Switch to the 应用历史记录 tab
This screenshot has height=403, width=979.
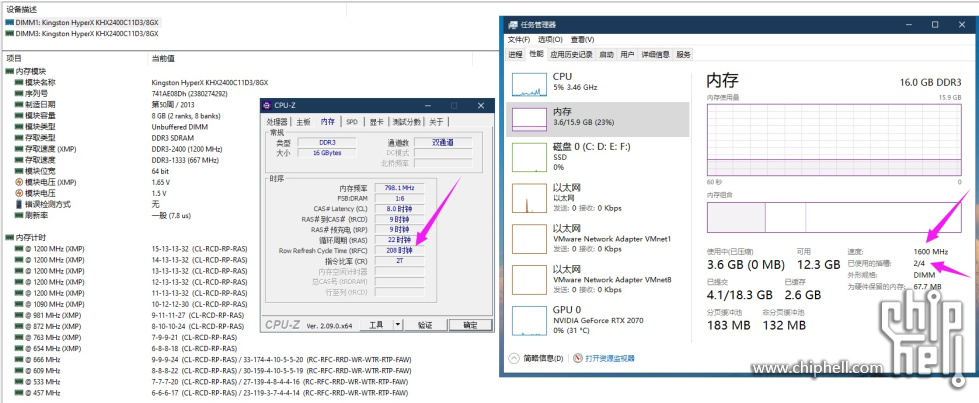(x=571, y=54)
